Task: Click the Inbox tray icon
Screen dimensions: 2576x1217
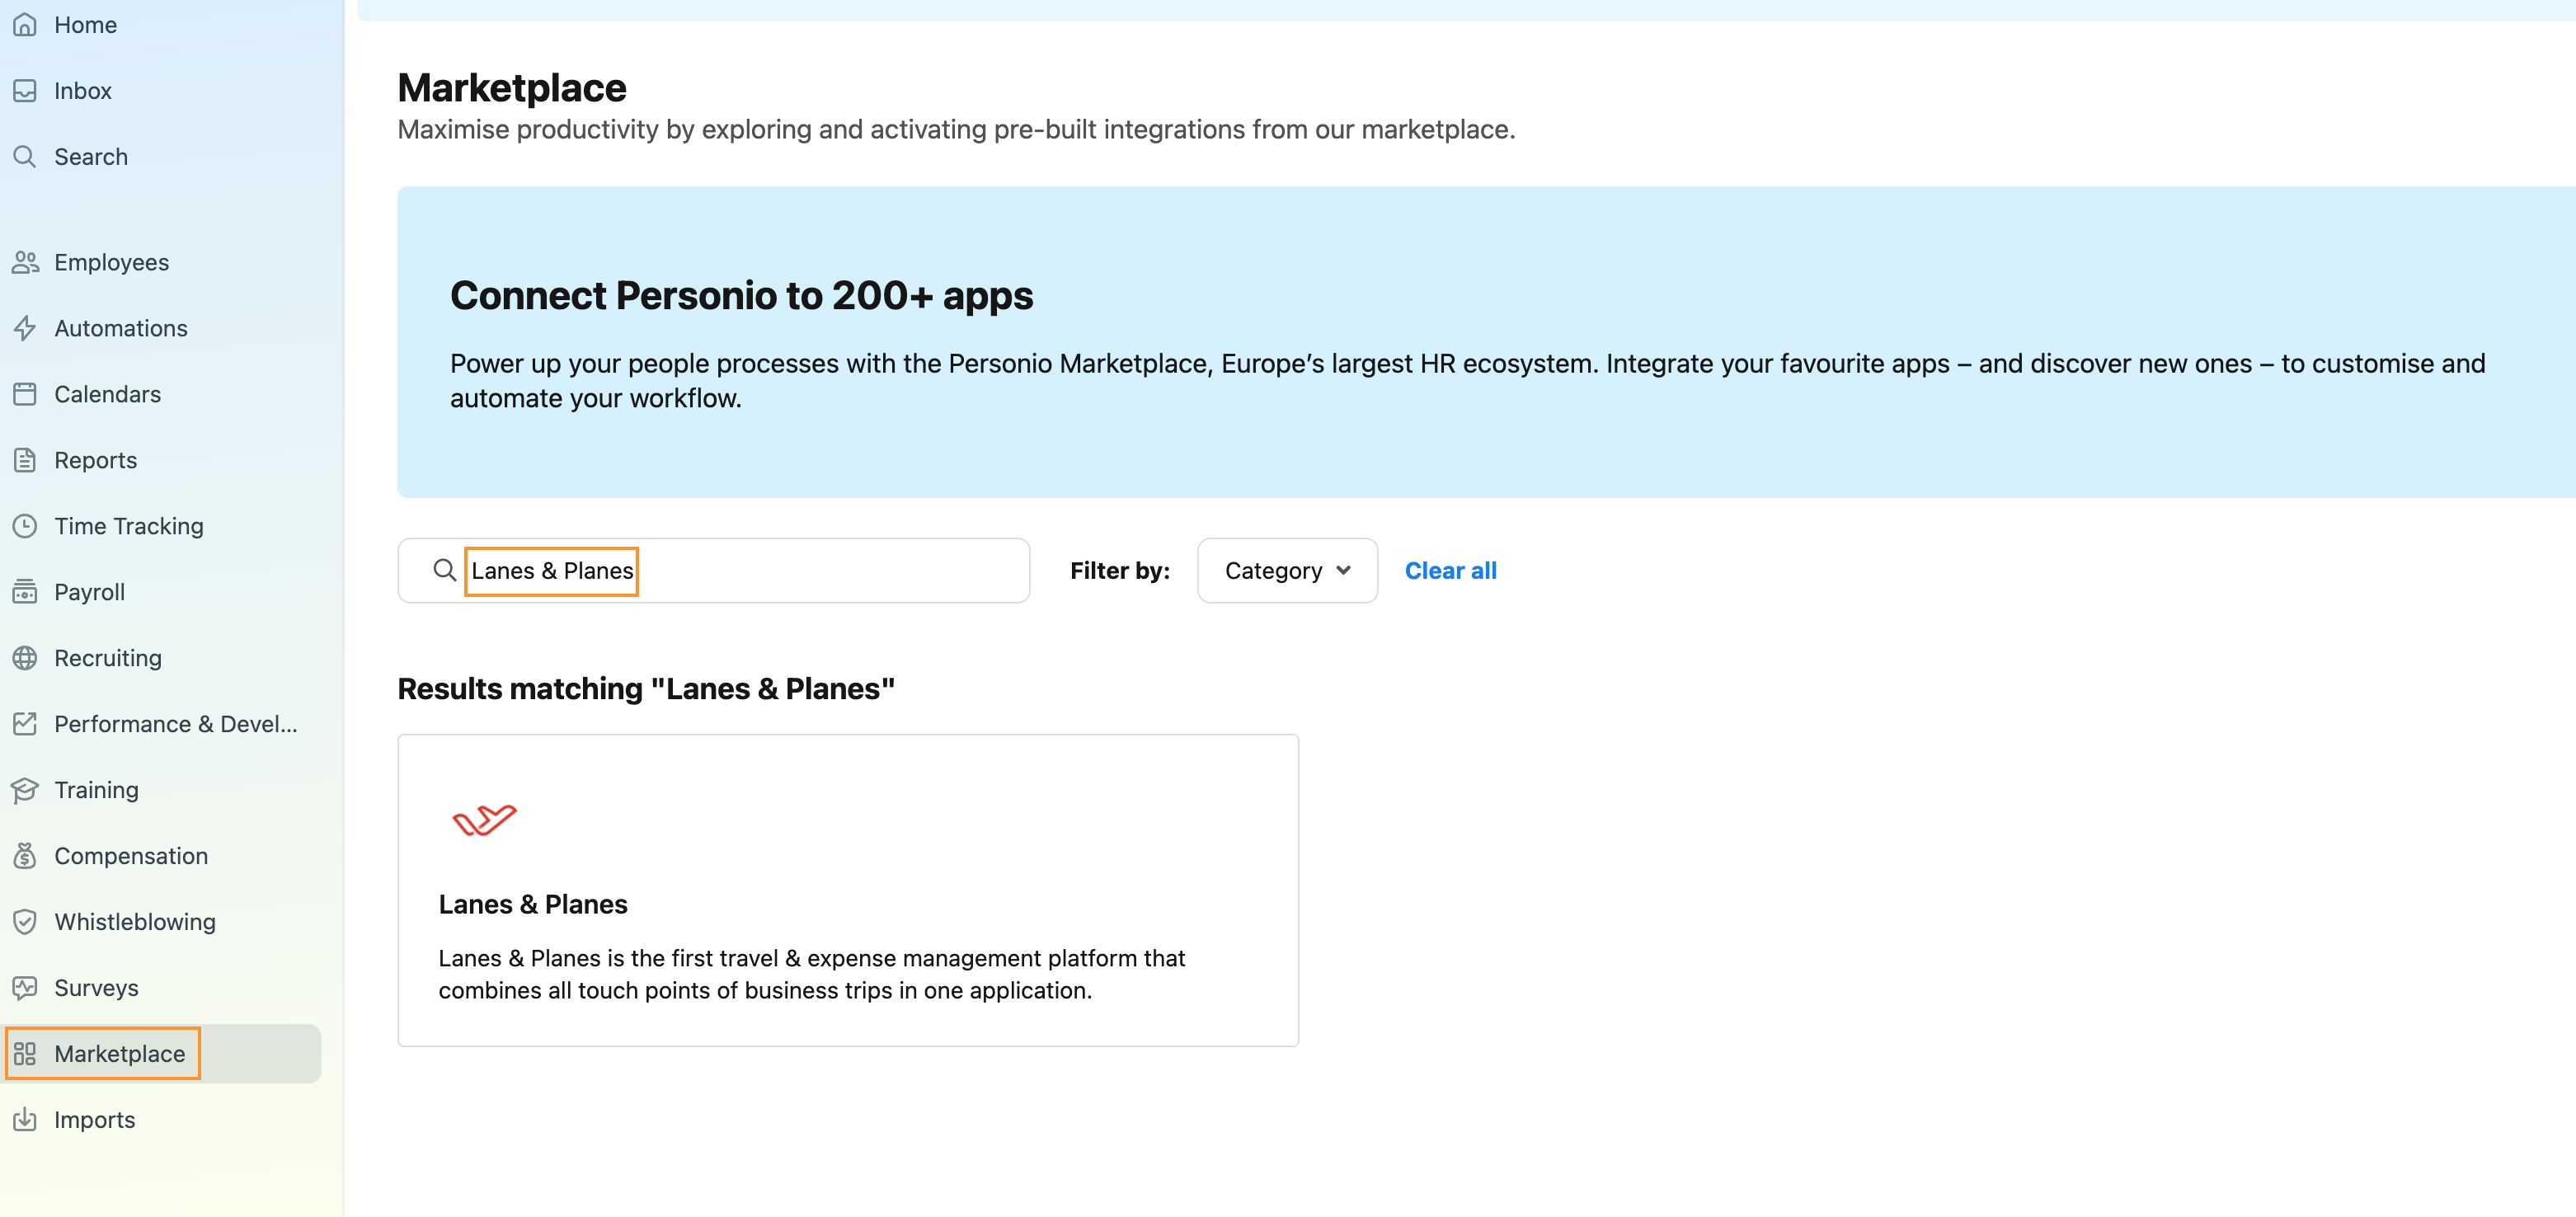Action: coord(25,91)
